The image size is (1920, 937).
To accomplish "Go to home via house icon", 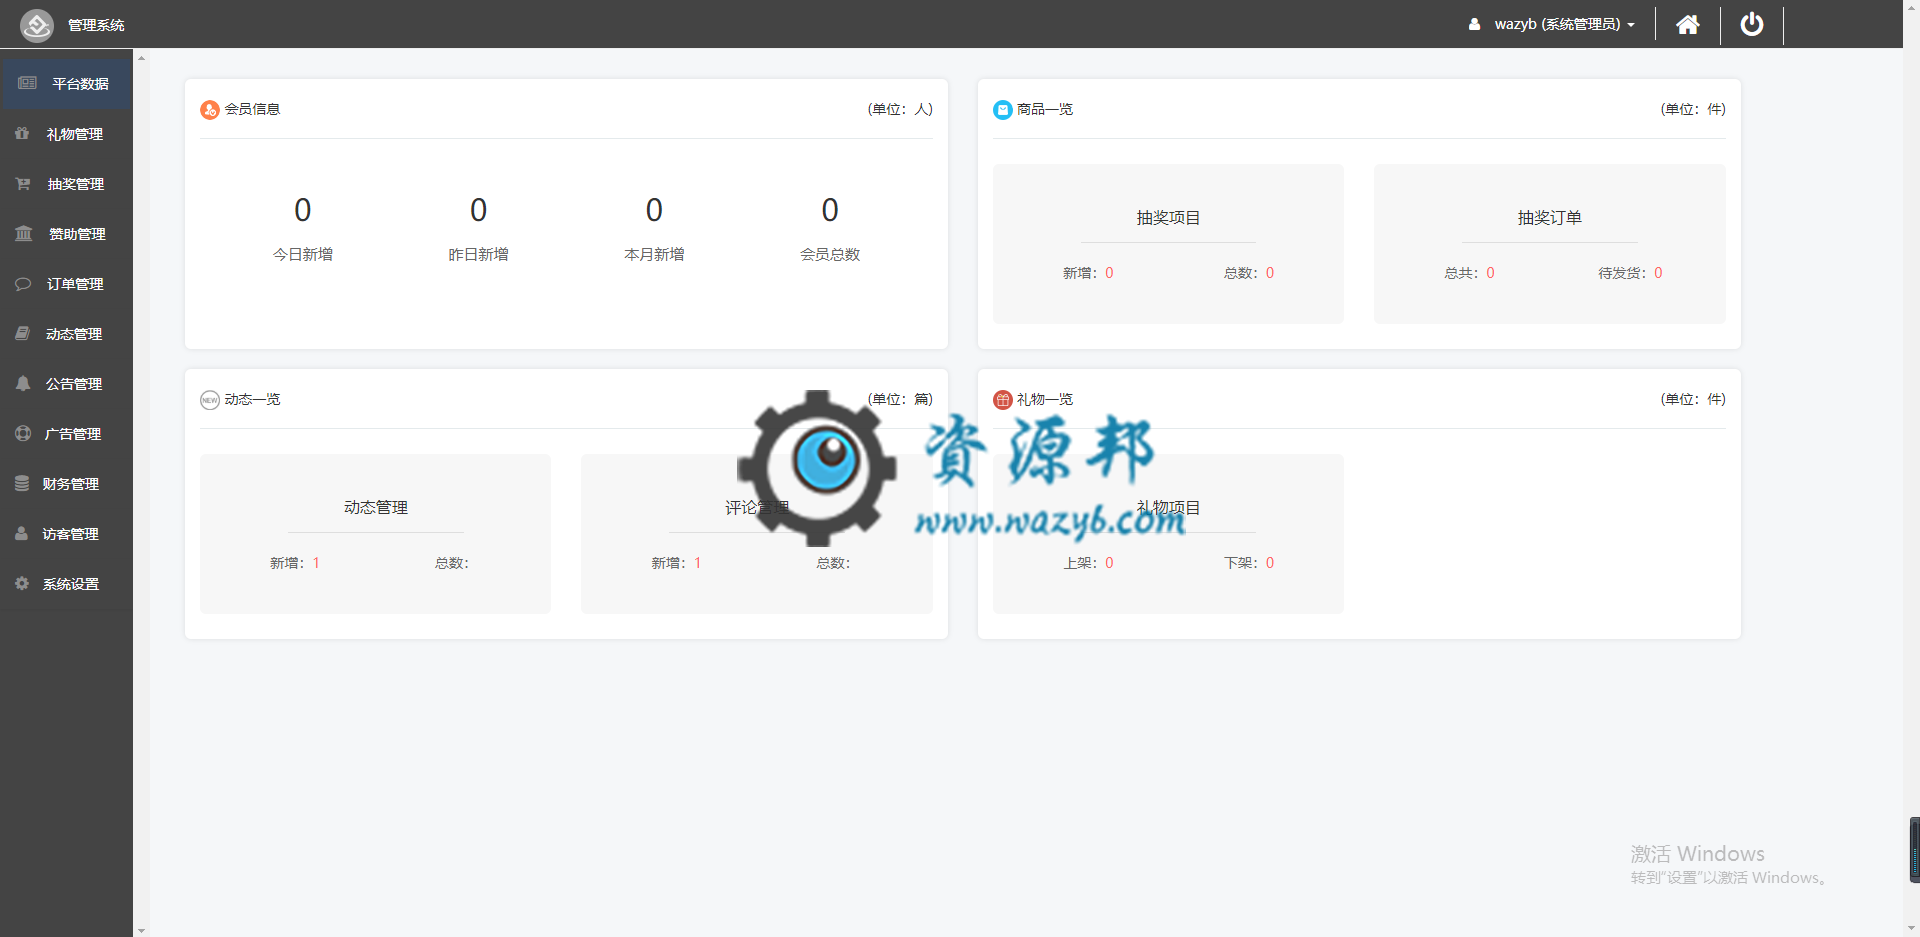I will (x=1688, y=24).
